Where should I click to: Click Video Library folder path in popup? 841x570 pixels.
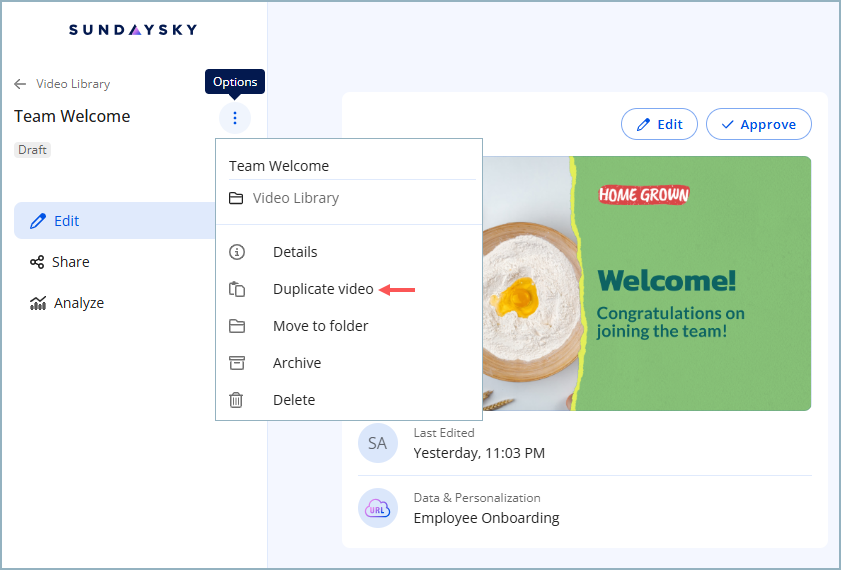[x=296, y=198]
